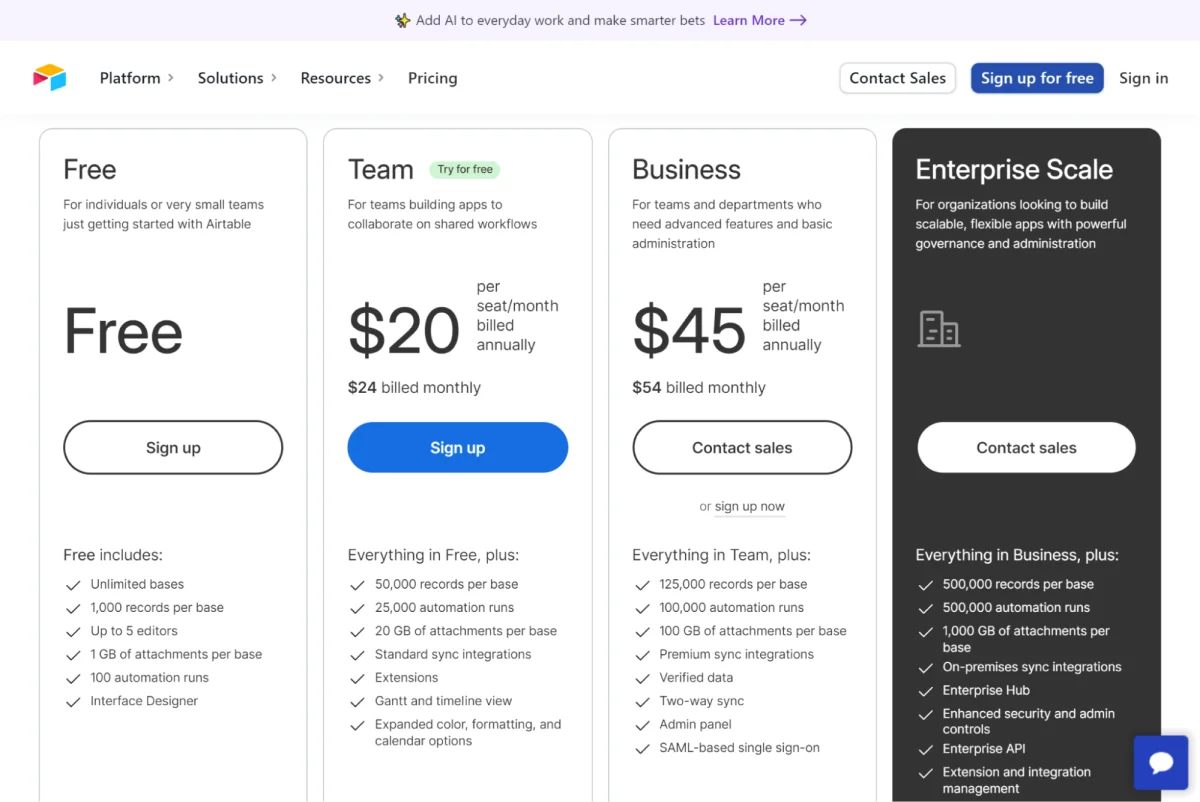Expand the Resources menu

tap(342, 78)
